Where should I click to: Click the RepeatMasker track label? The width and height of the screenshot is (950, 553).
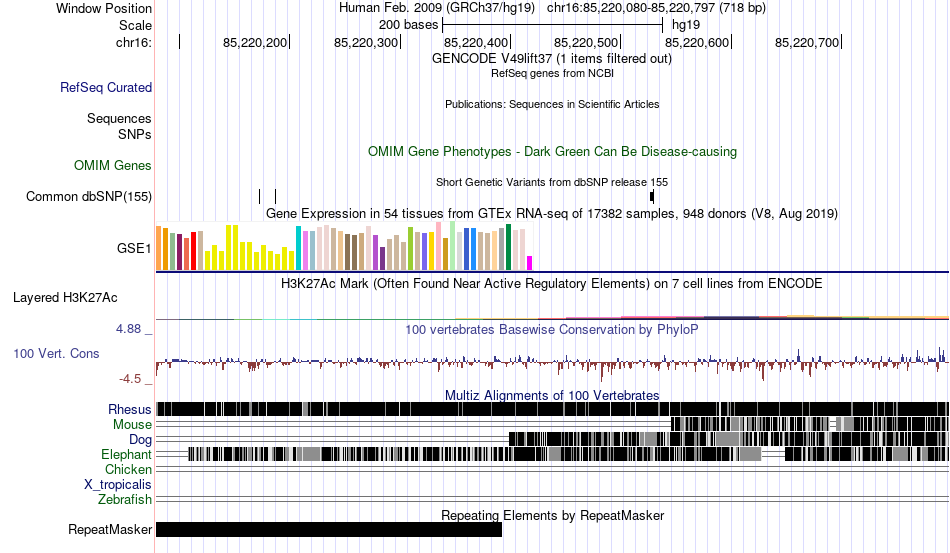click(110, 529)
